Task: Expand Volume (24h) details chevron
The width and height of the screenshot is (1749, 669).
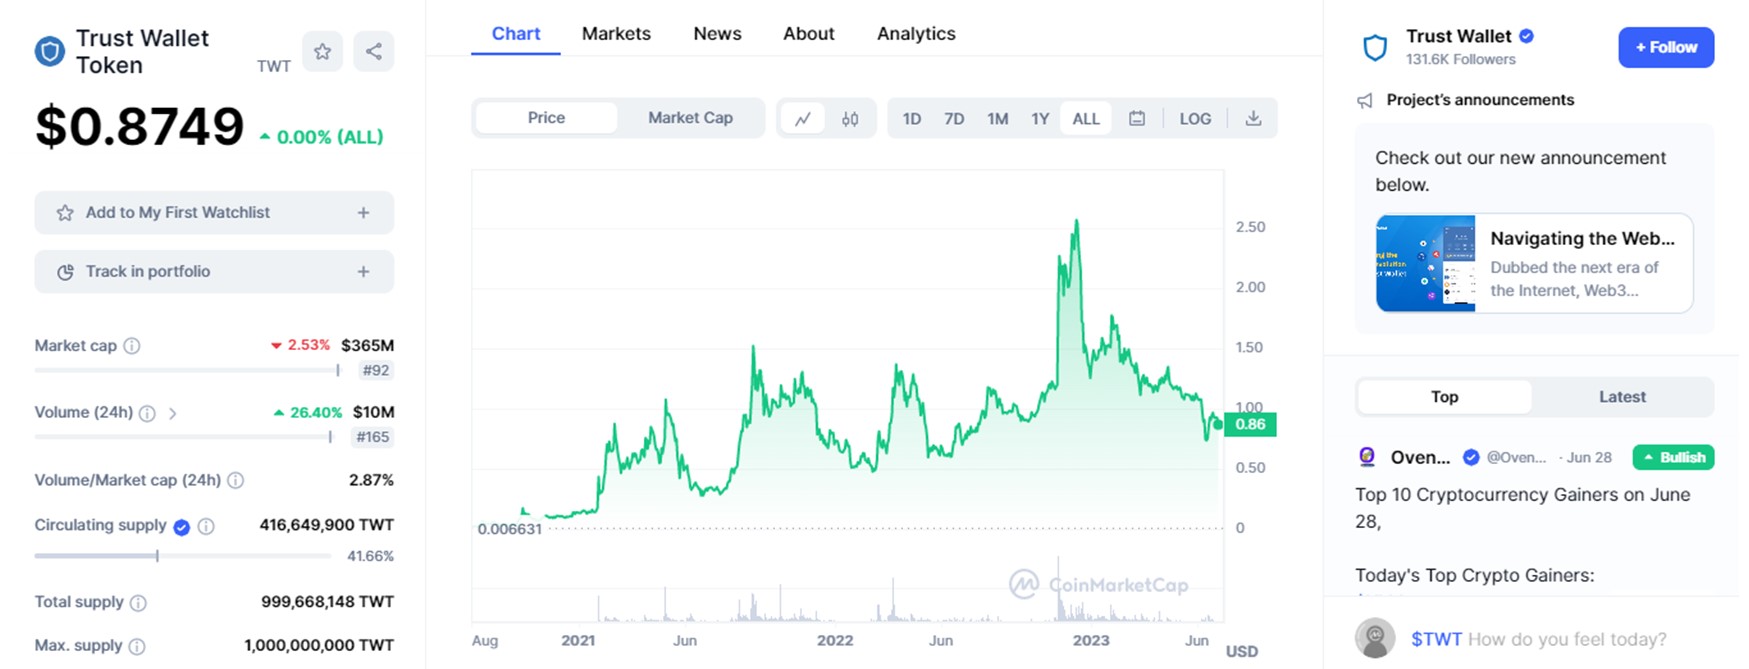Action: [x=173, y=413]
